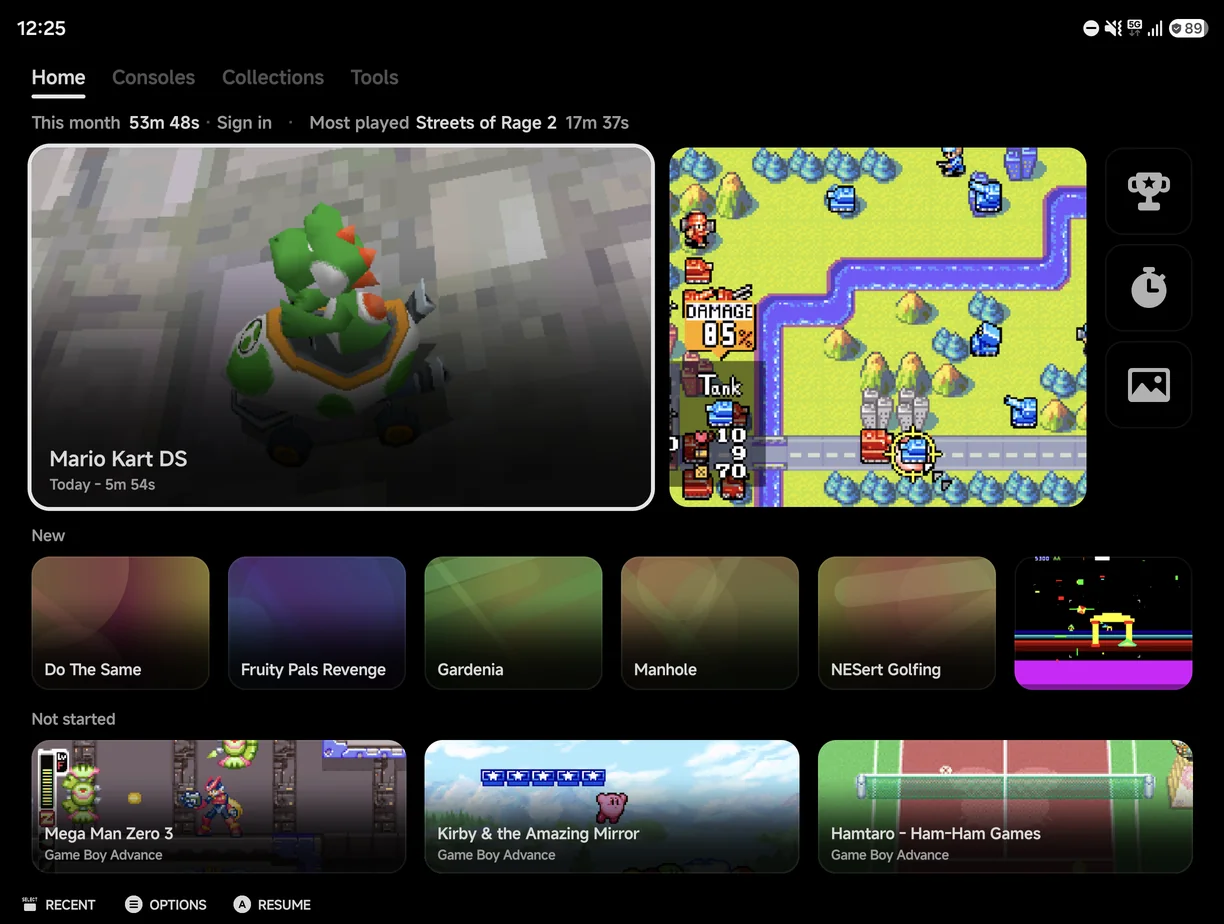Screen dimensions: 1224x924
Task: Tap the "17m 37s" most played duration
Action: (x=597, y=123)
